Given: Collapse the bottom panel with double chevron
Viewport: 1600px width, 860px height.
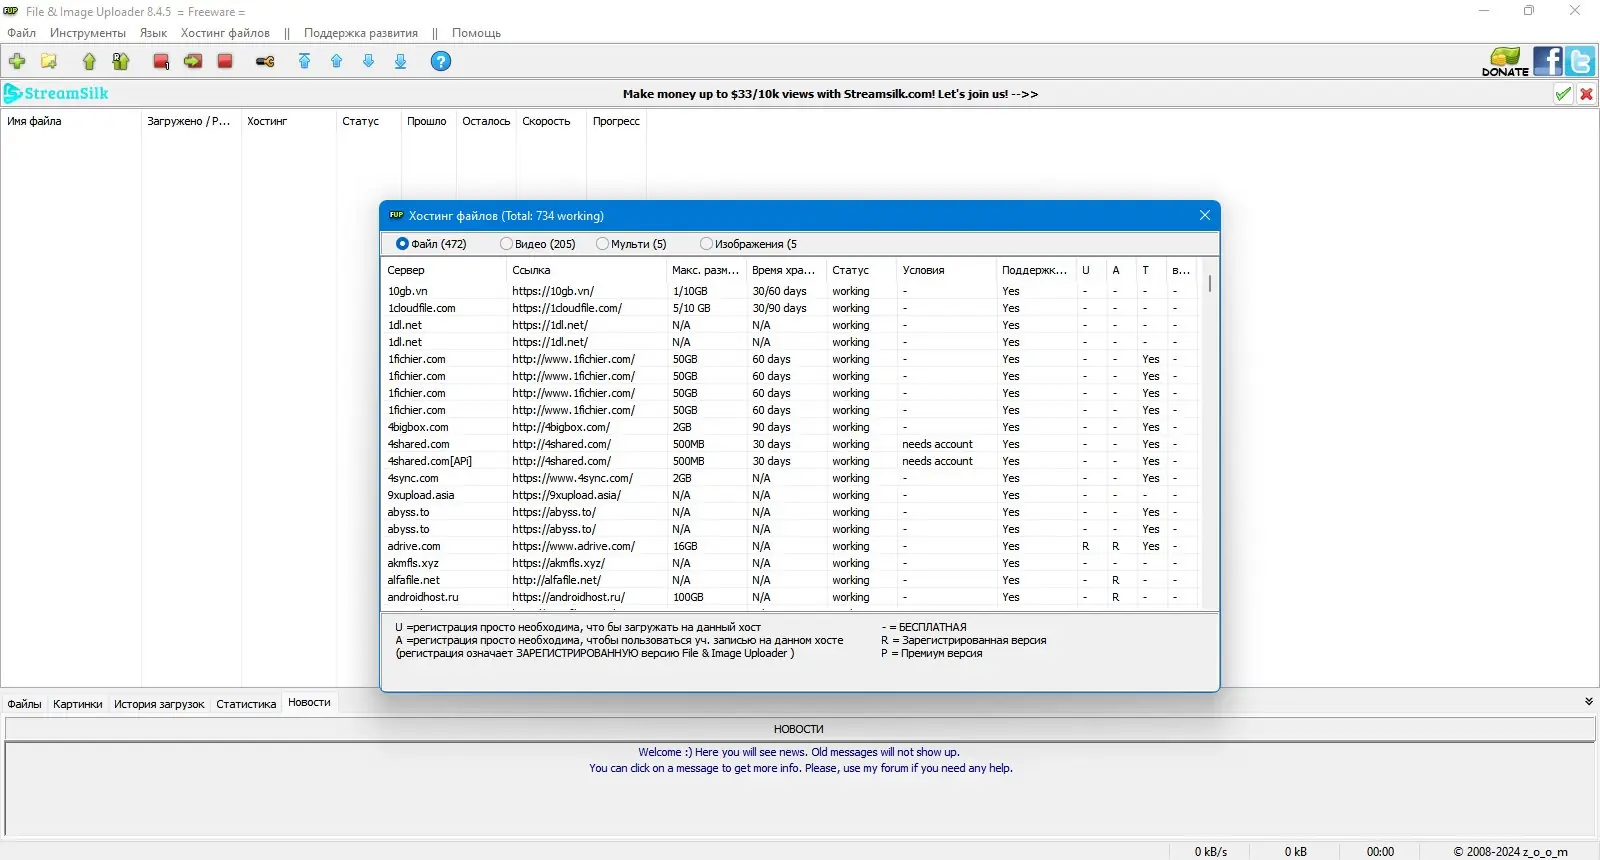Looking at the screenshot, I should click(x=1589, y=702).
